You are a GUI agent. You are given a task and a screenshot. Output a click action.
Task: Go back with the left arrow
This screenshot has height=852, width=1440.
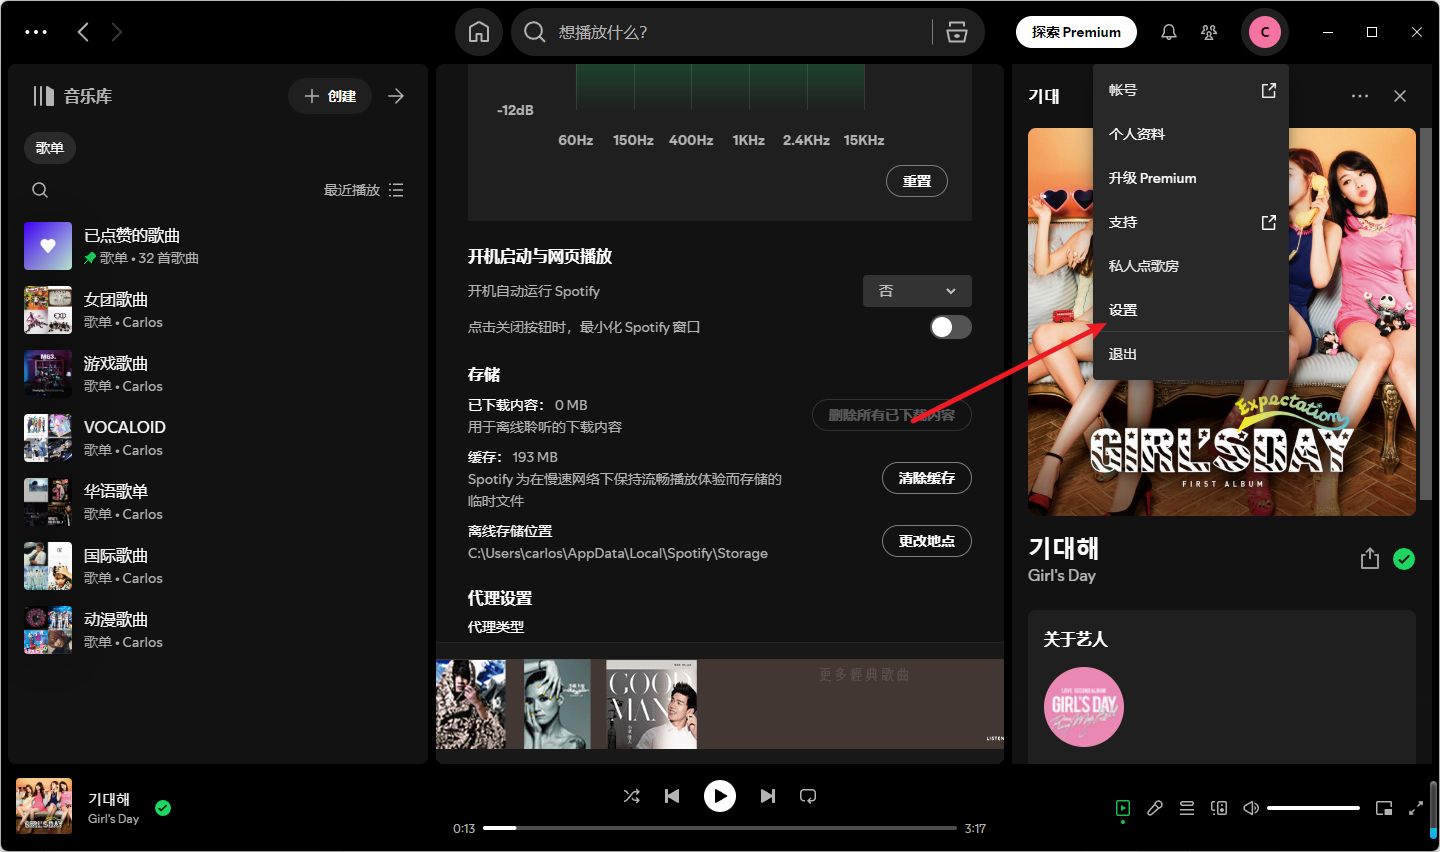pyautogui.click(x=83, y=32)
